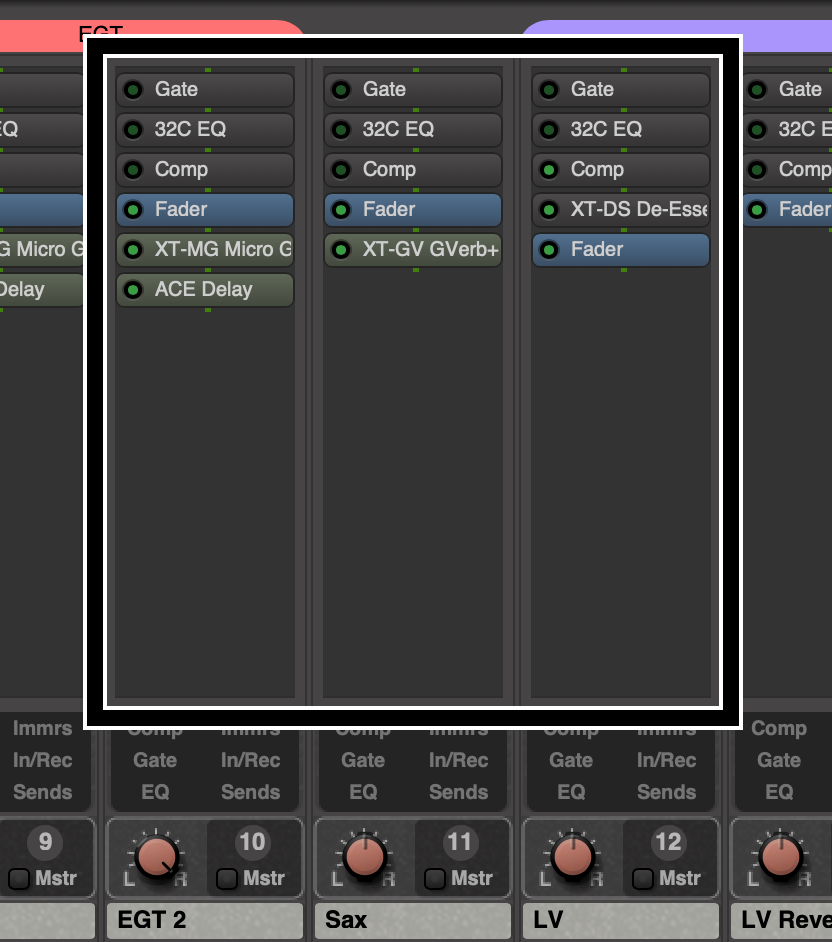Show the Sends section on Sax strip
The width and height of the screenshot is (832, 942).
pyautogui.click(x=458, y=792)
